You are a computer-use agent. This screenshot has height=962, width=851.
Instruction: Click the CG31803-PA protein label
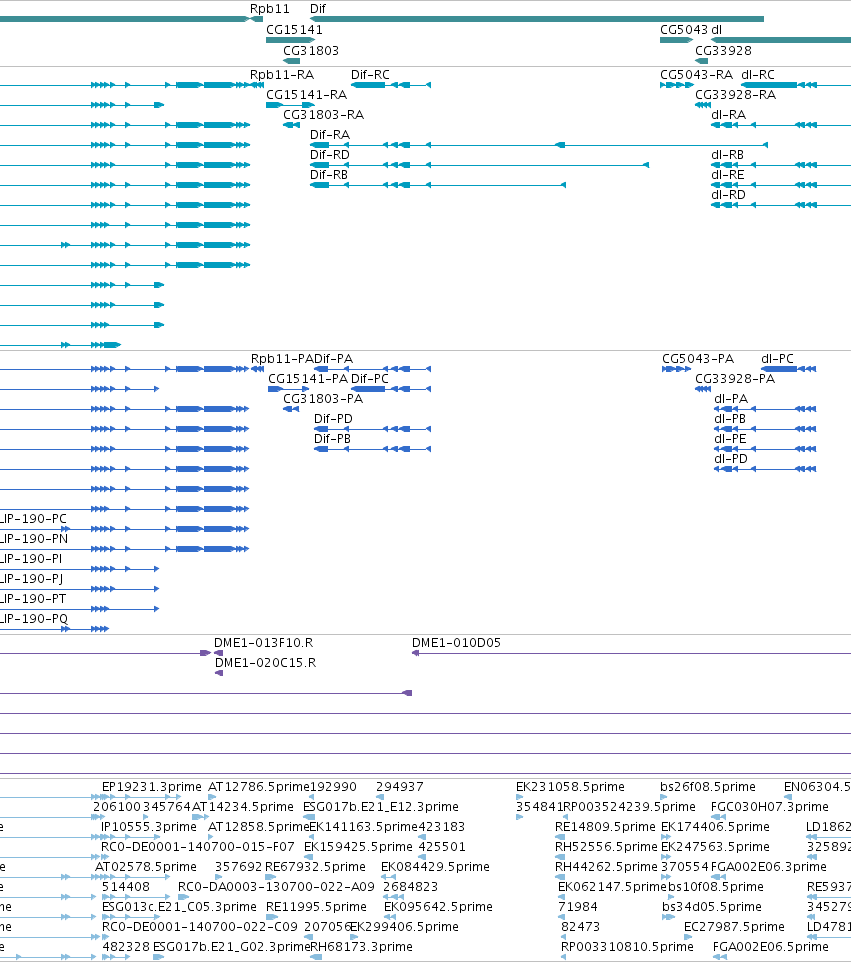(x=323, y=399)
